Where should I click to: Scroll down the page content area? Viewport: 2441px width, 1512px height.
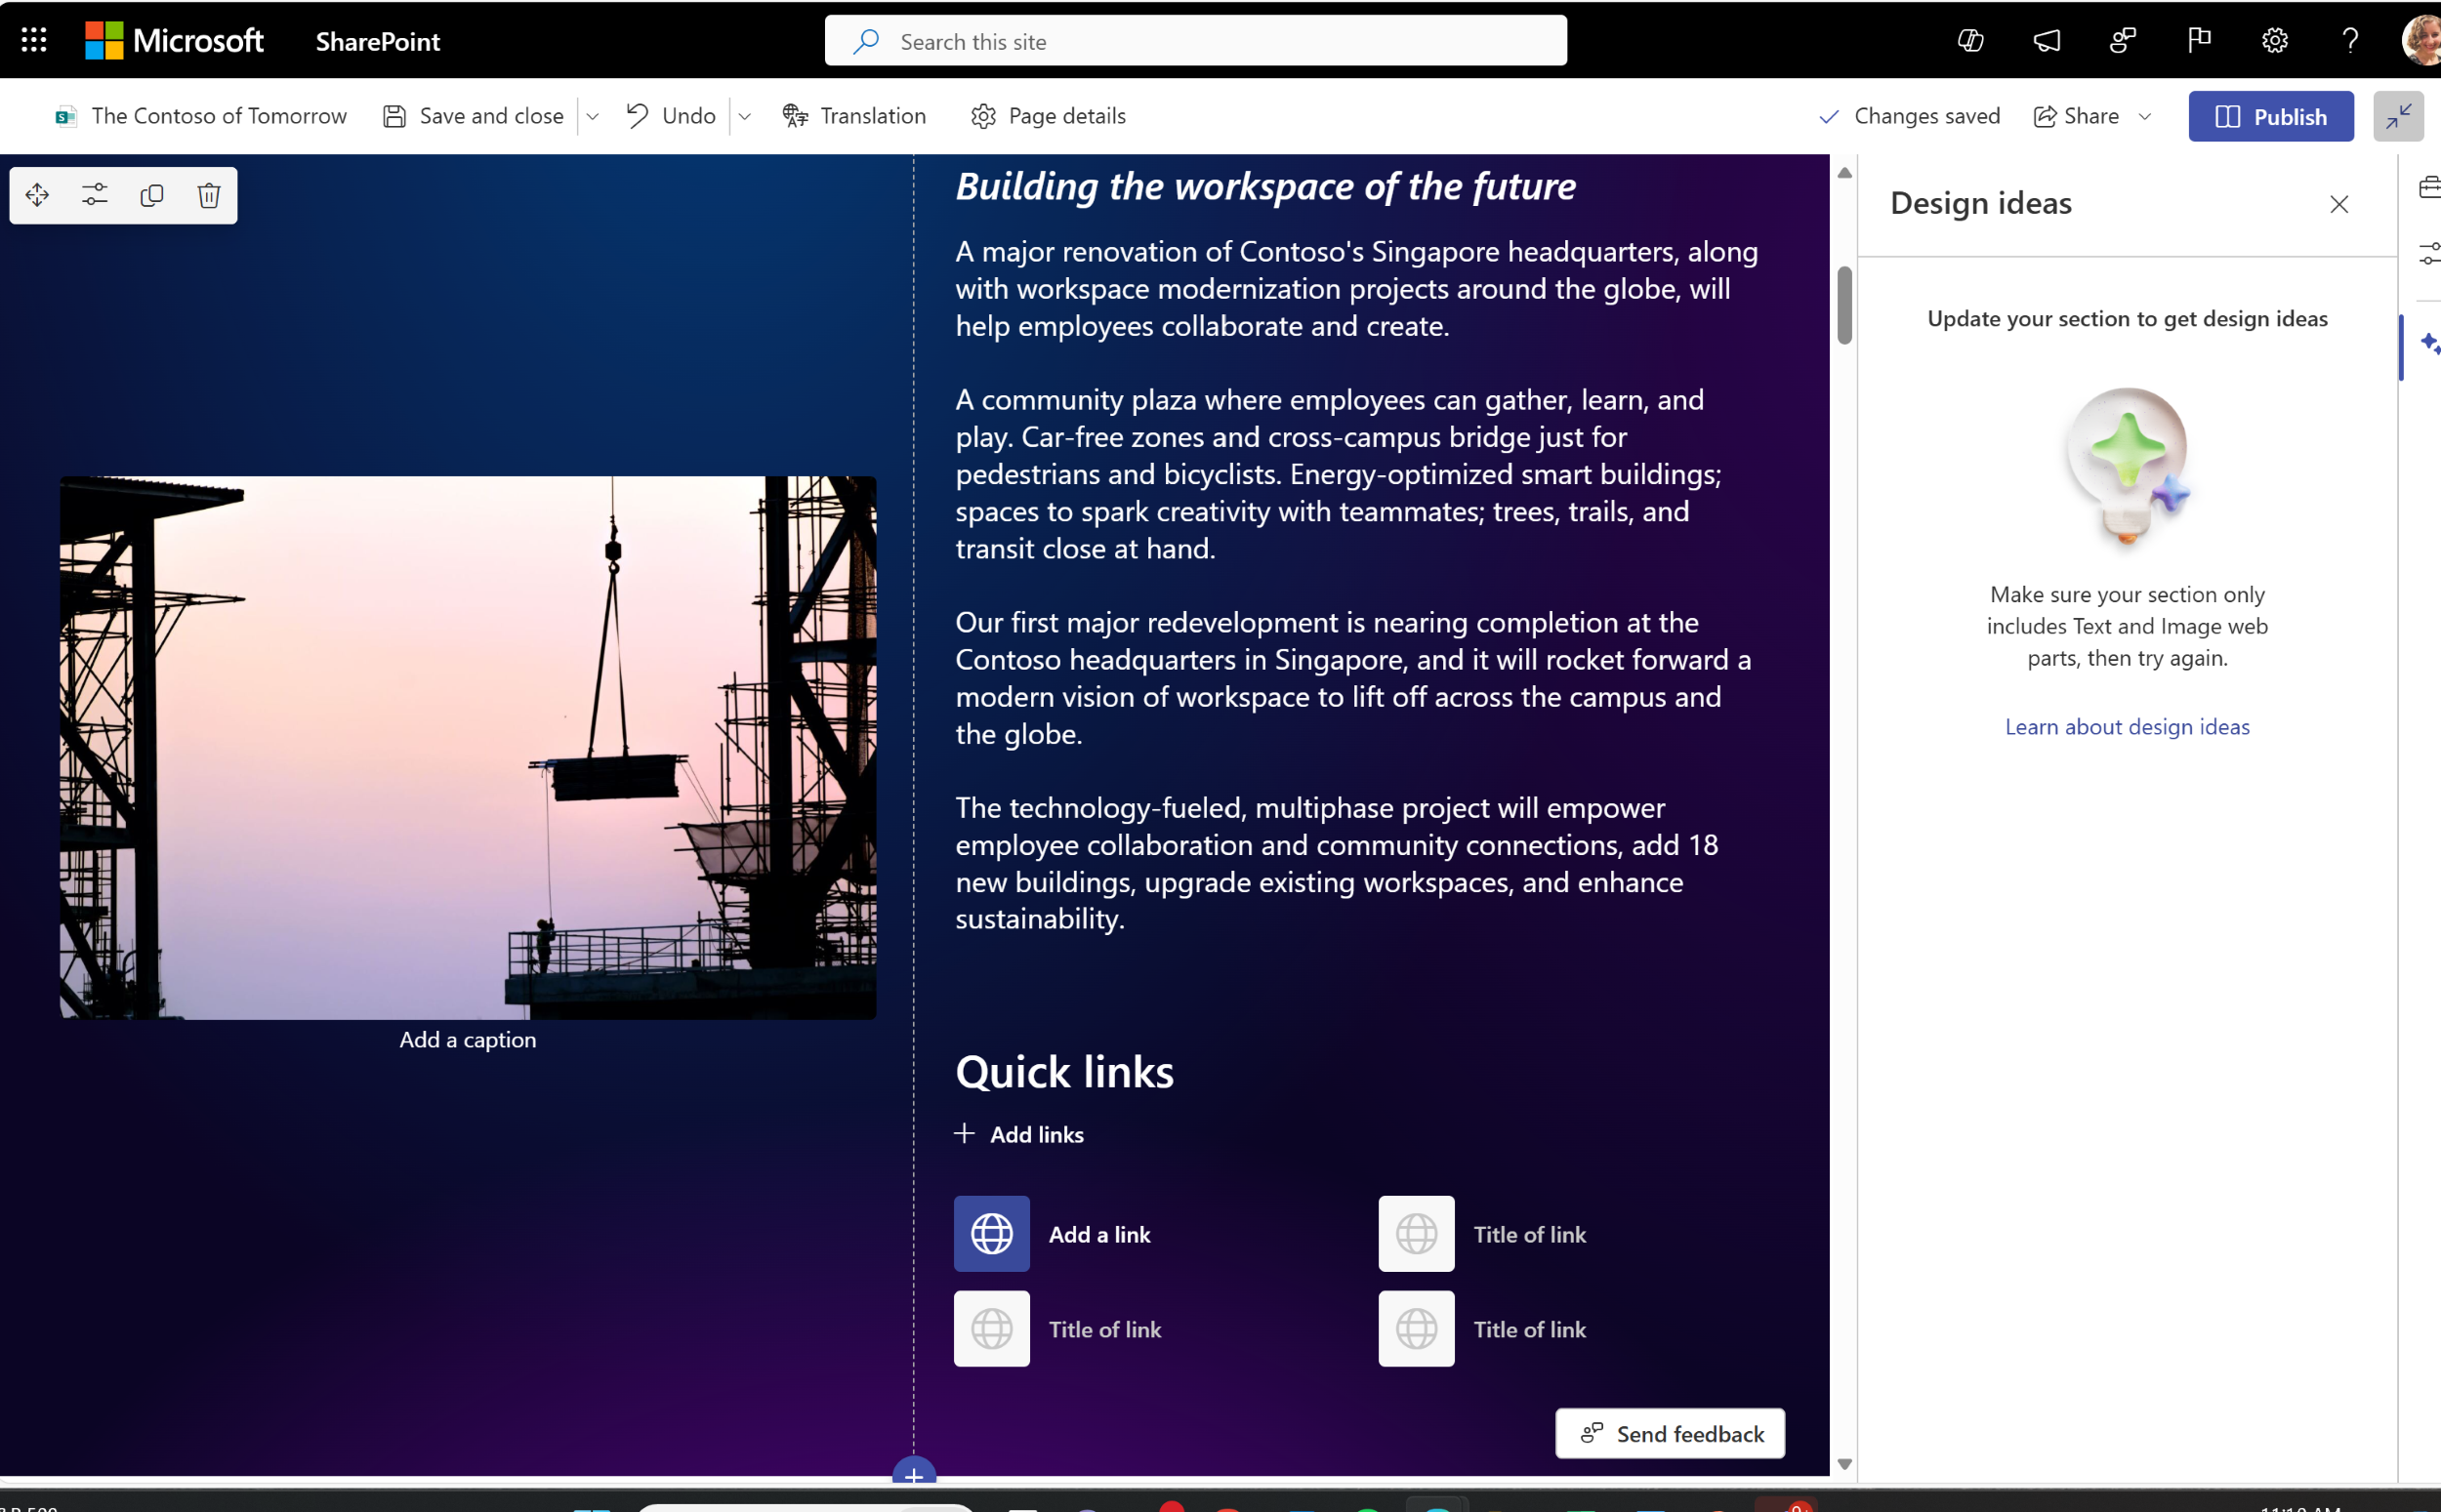[1843, 1463]
